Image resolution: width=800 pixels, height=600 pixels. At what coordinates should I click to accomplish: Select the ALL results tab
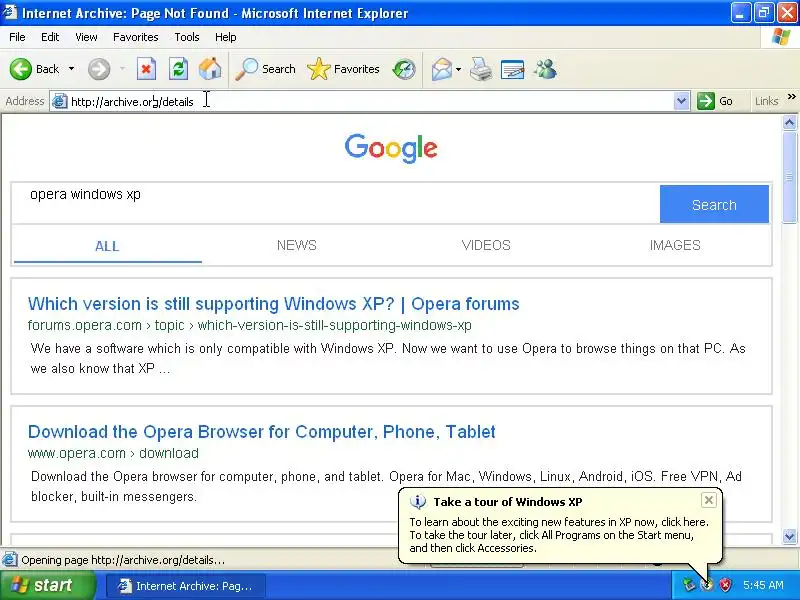tap(107, 246)
